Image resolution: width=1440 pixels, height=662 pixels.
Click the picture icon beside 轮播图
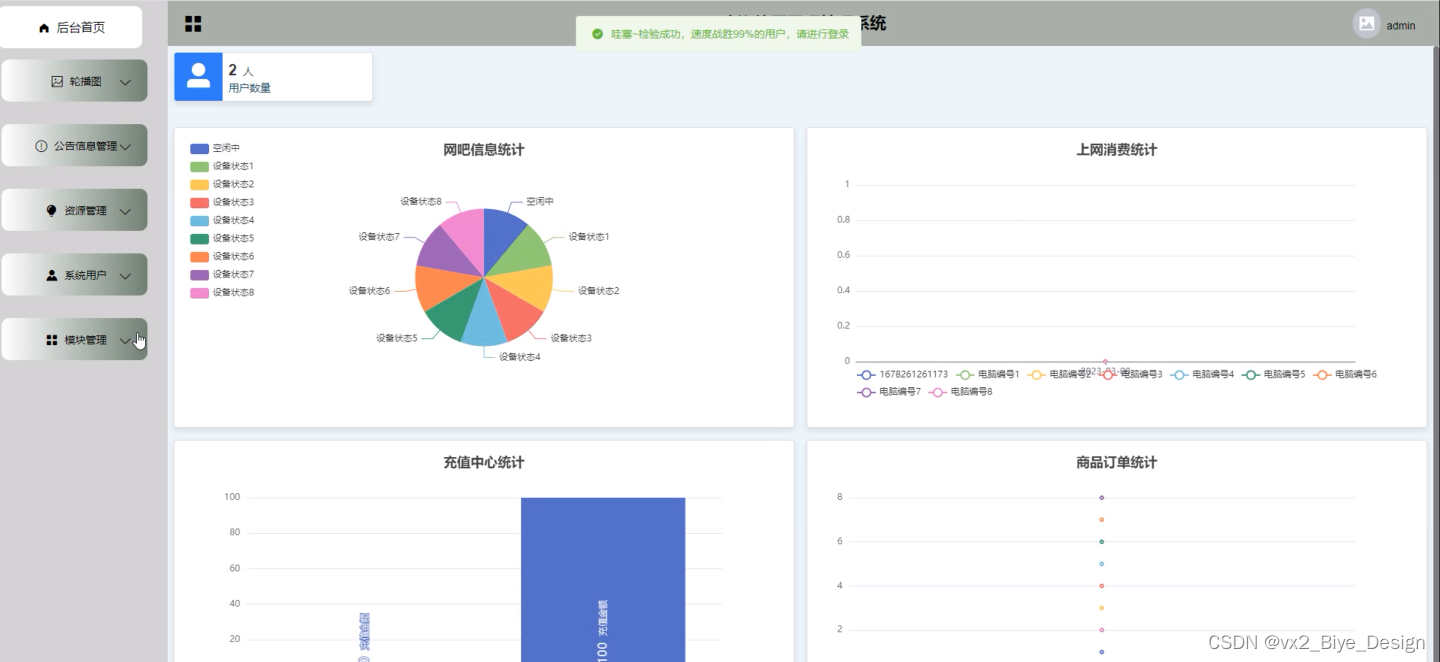[x=57, y=81]
